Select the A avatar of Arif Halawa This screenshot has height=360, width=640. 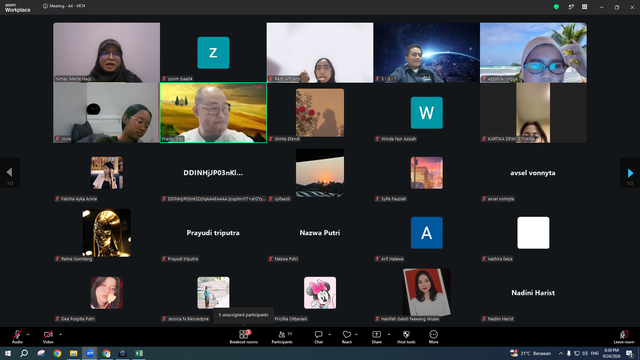pos(427,233)
